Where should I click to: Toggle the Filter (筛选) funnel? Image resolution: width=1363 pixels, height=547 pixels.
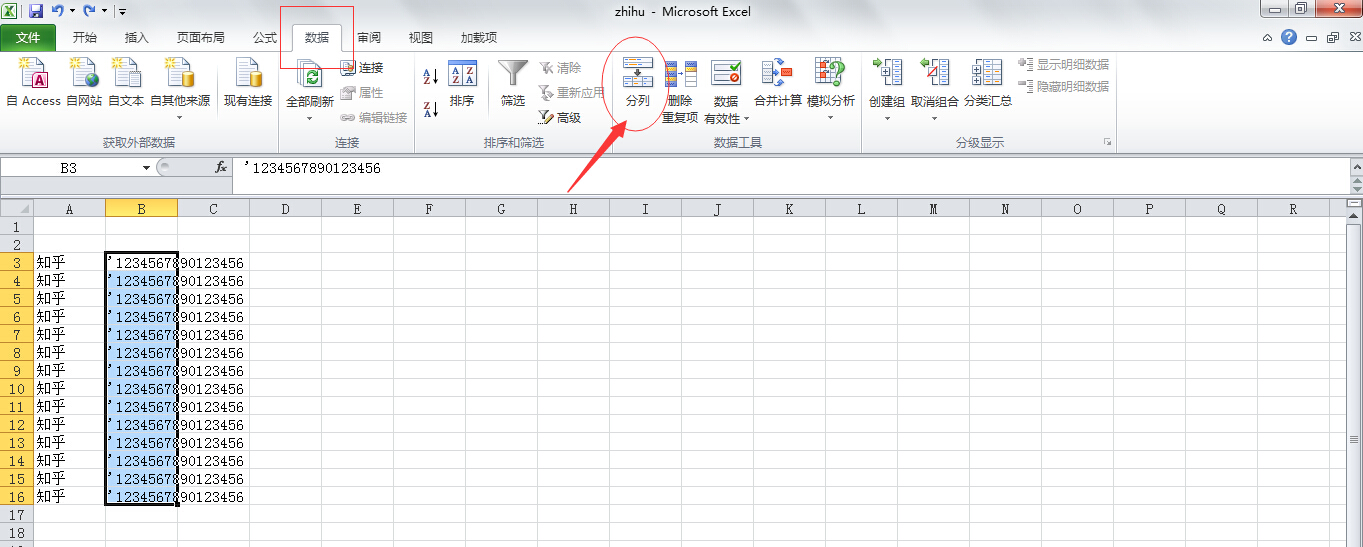pyautogui.click(x=513, y=83)
